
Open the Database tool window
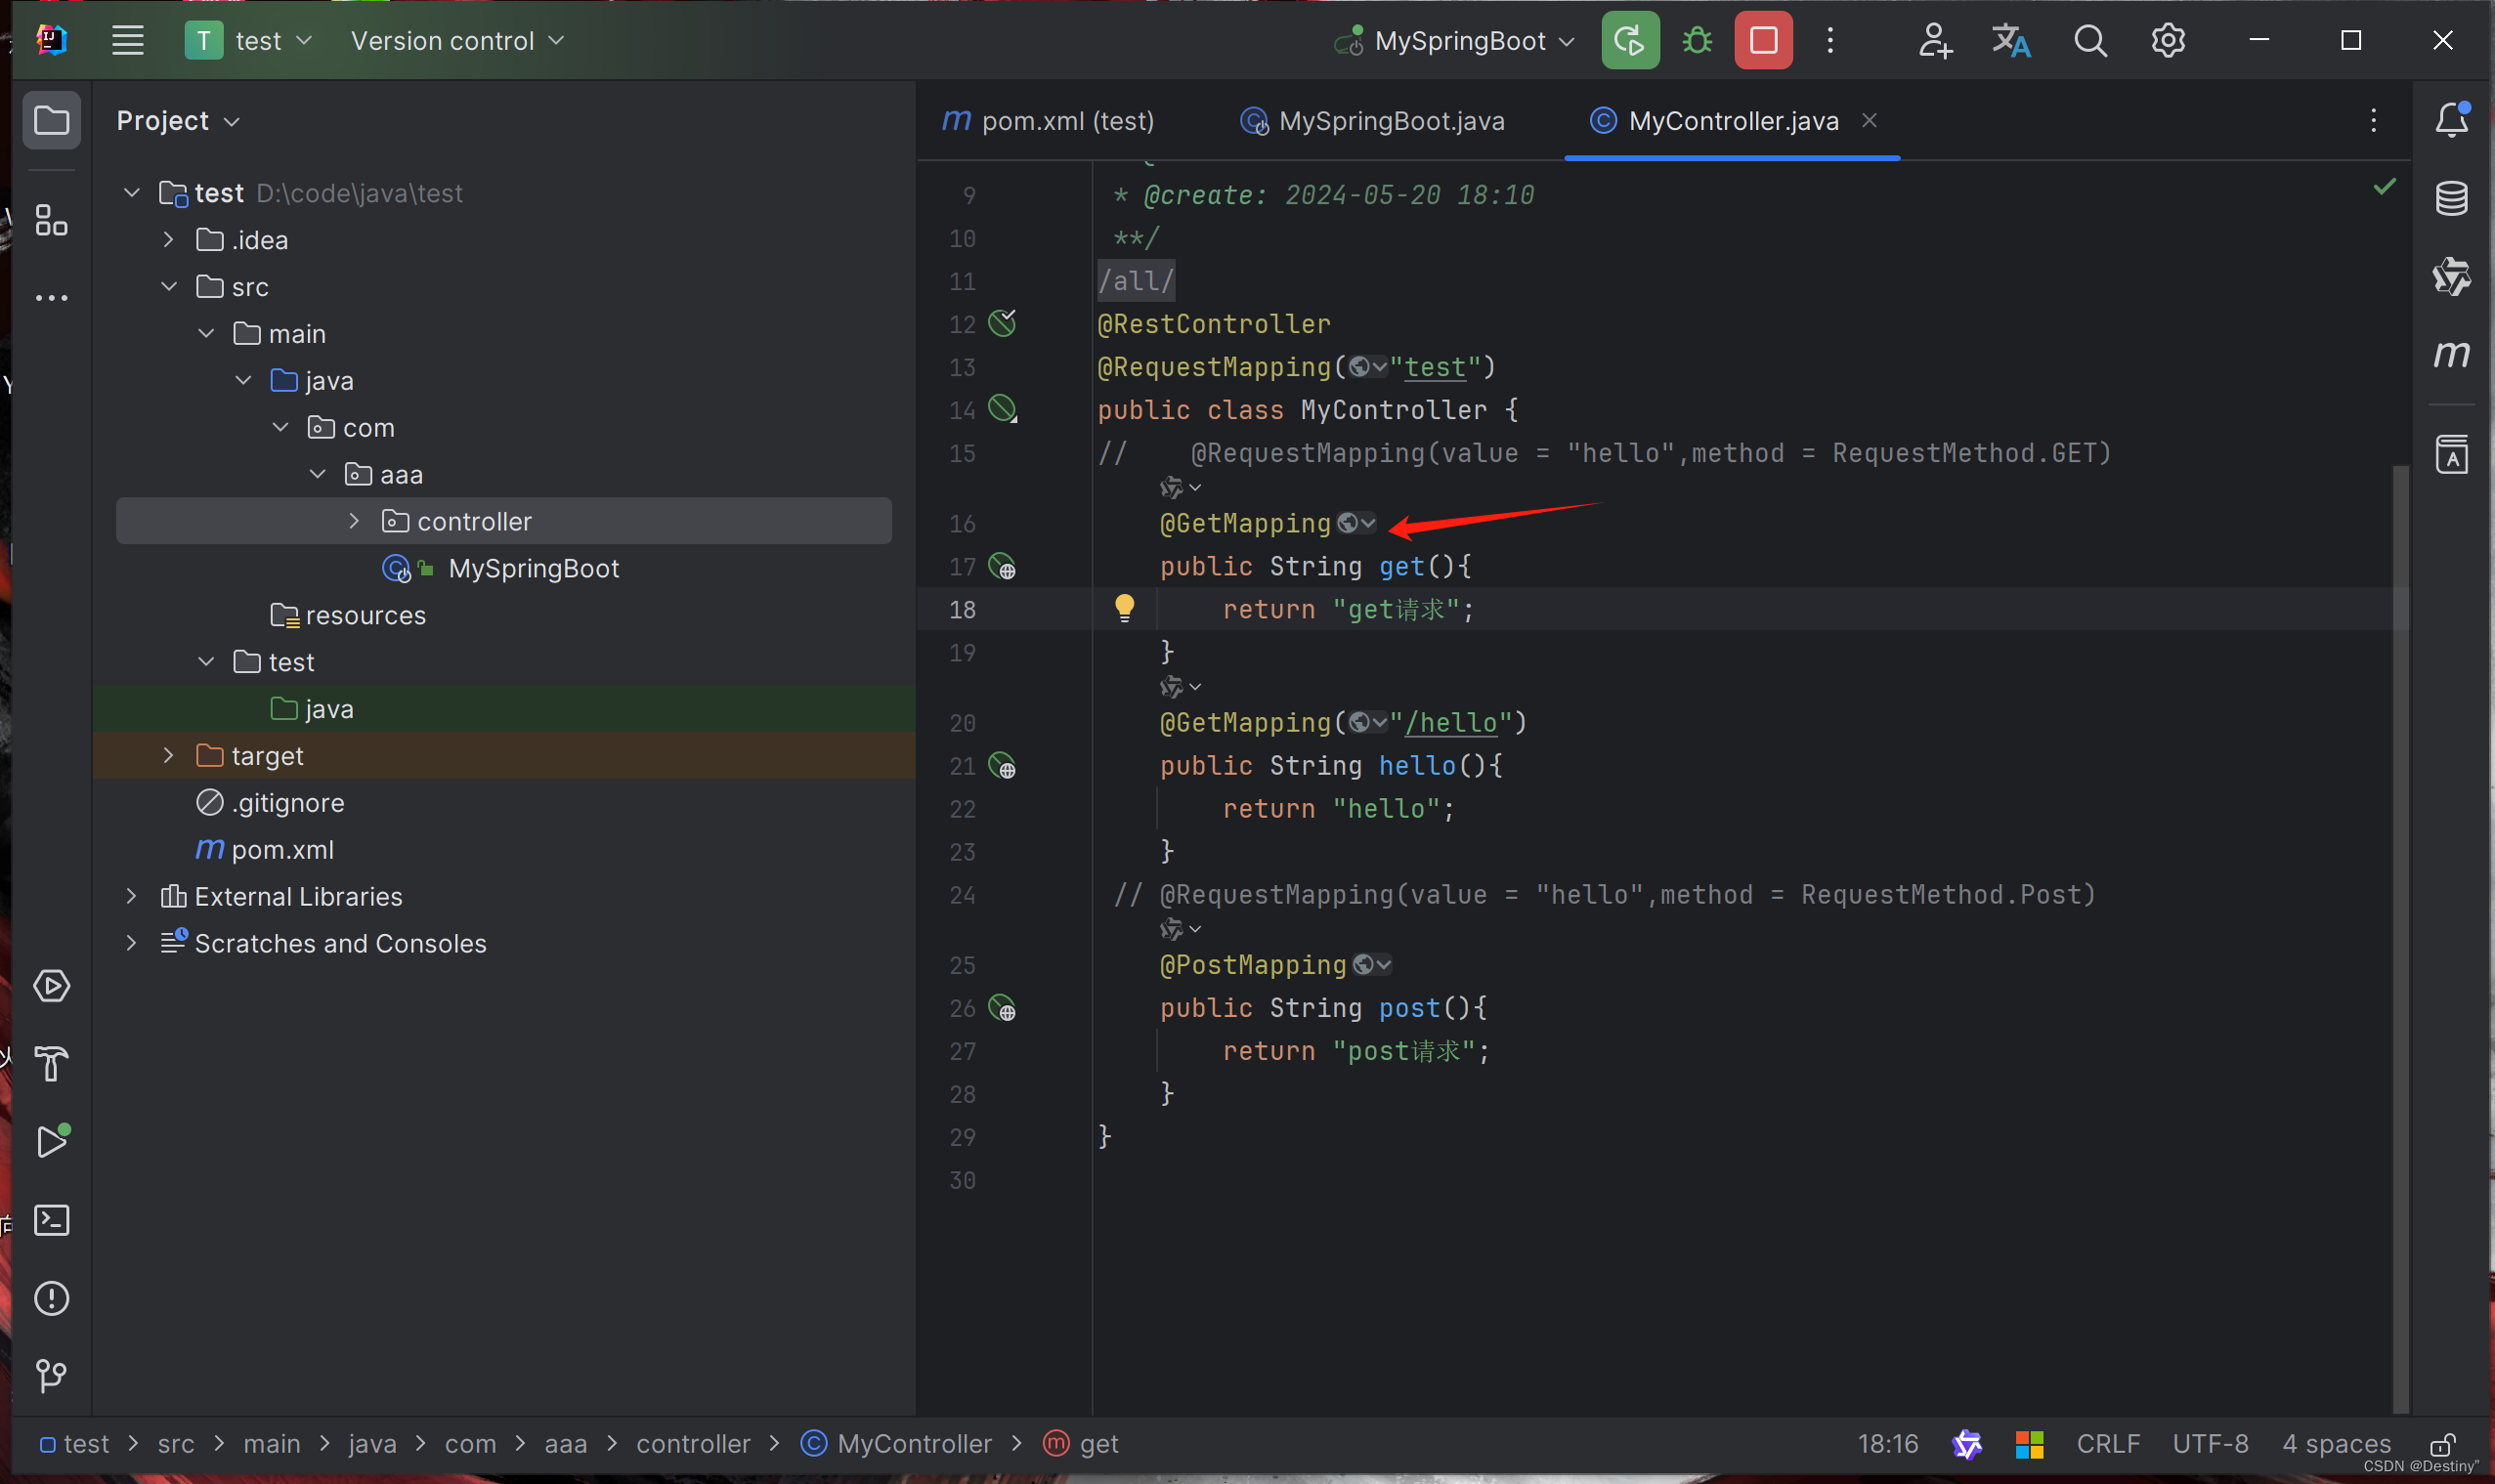(x=2452, y=198)
